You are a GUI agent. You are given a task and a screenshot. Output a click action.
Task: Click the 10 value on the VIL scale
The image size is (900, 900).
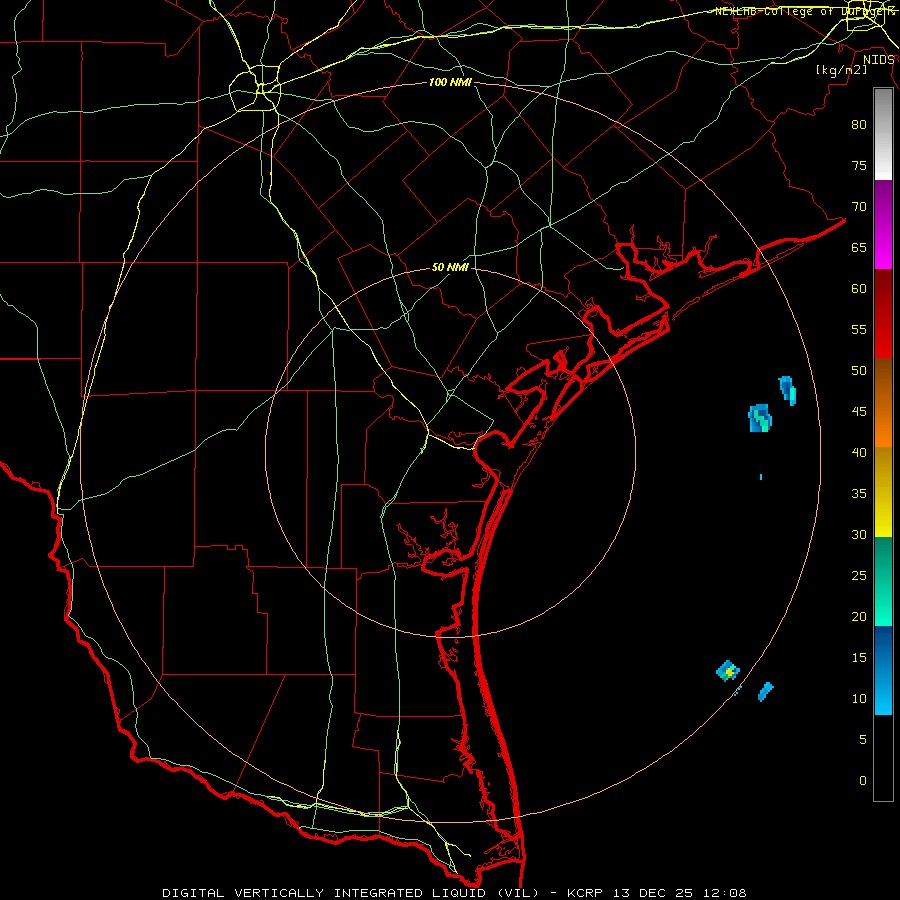pos(859,699)
